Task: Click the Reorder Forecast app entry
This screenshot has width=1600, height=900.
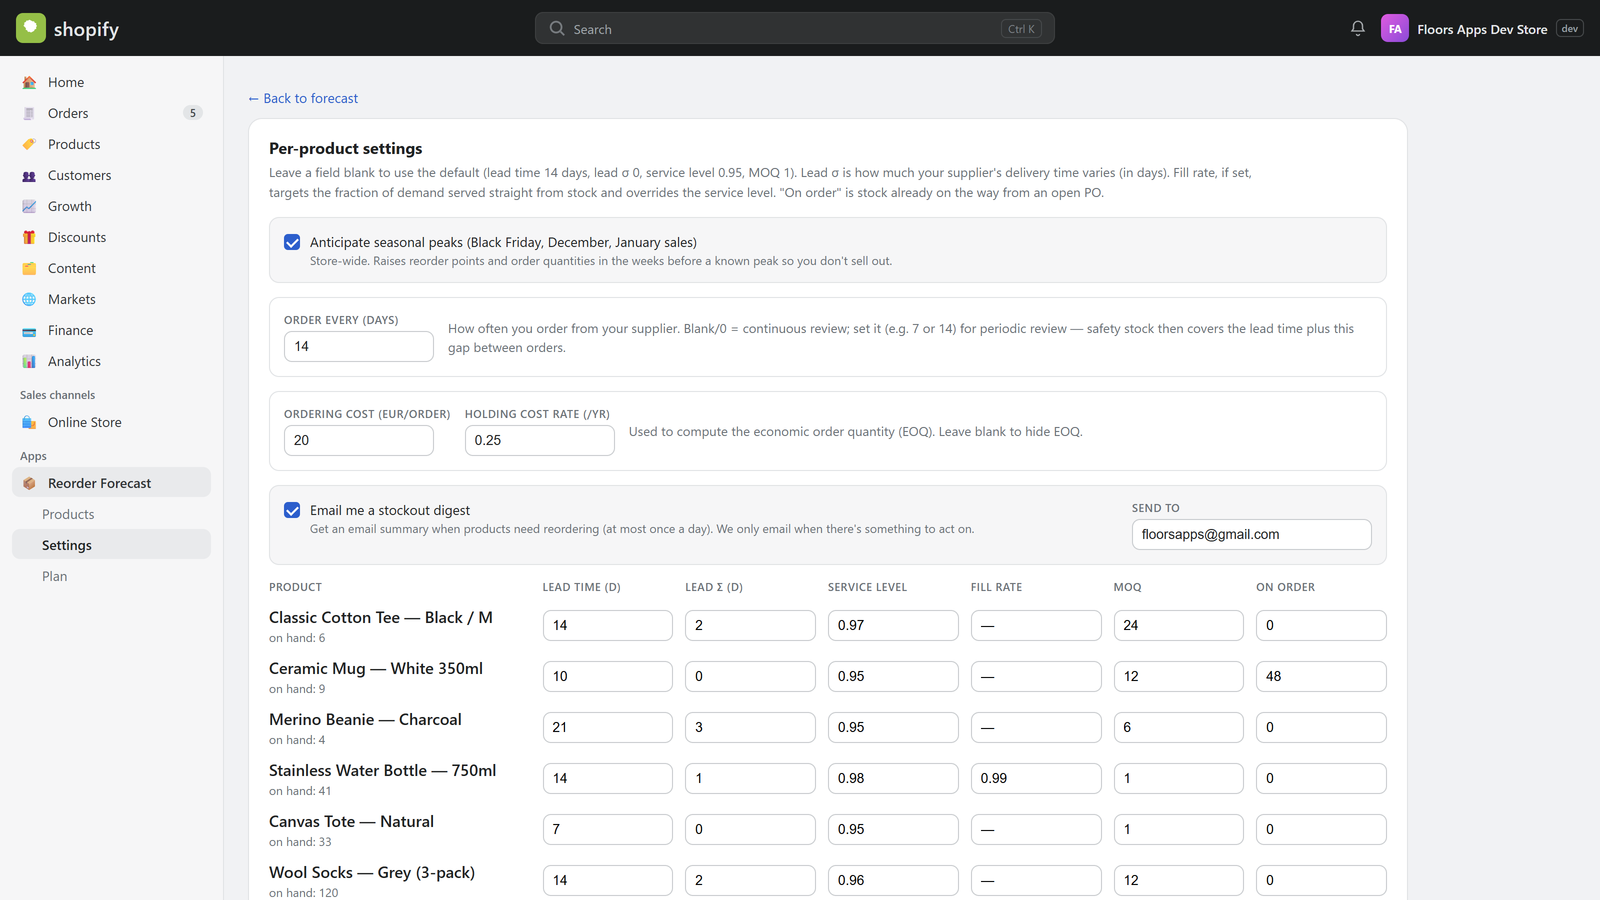Action: (111, 483)
